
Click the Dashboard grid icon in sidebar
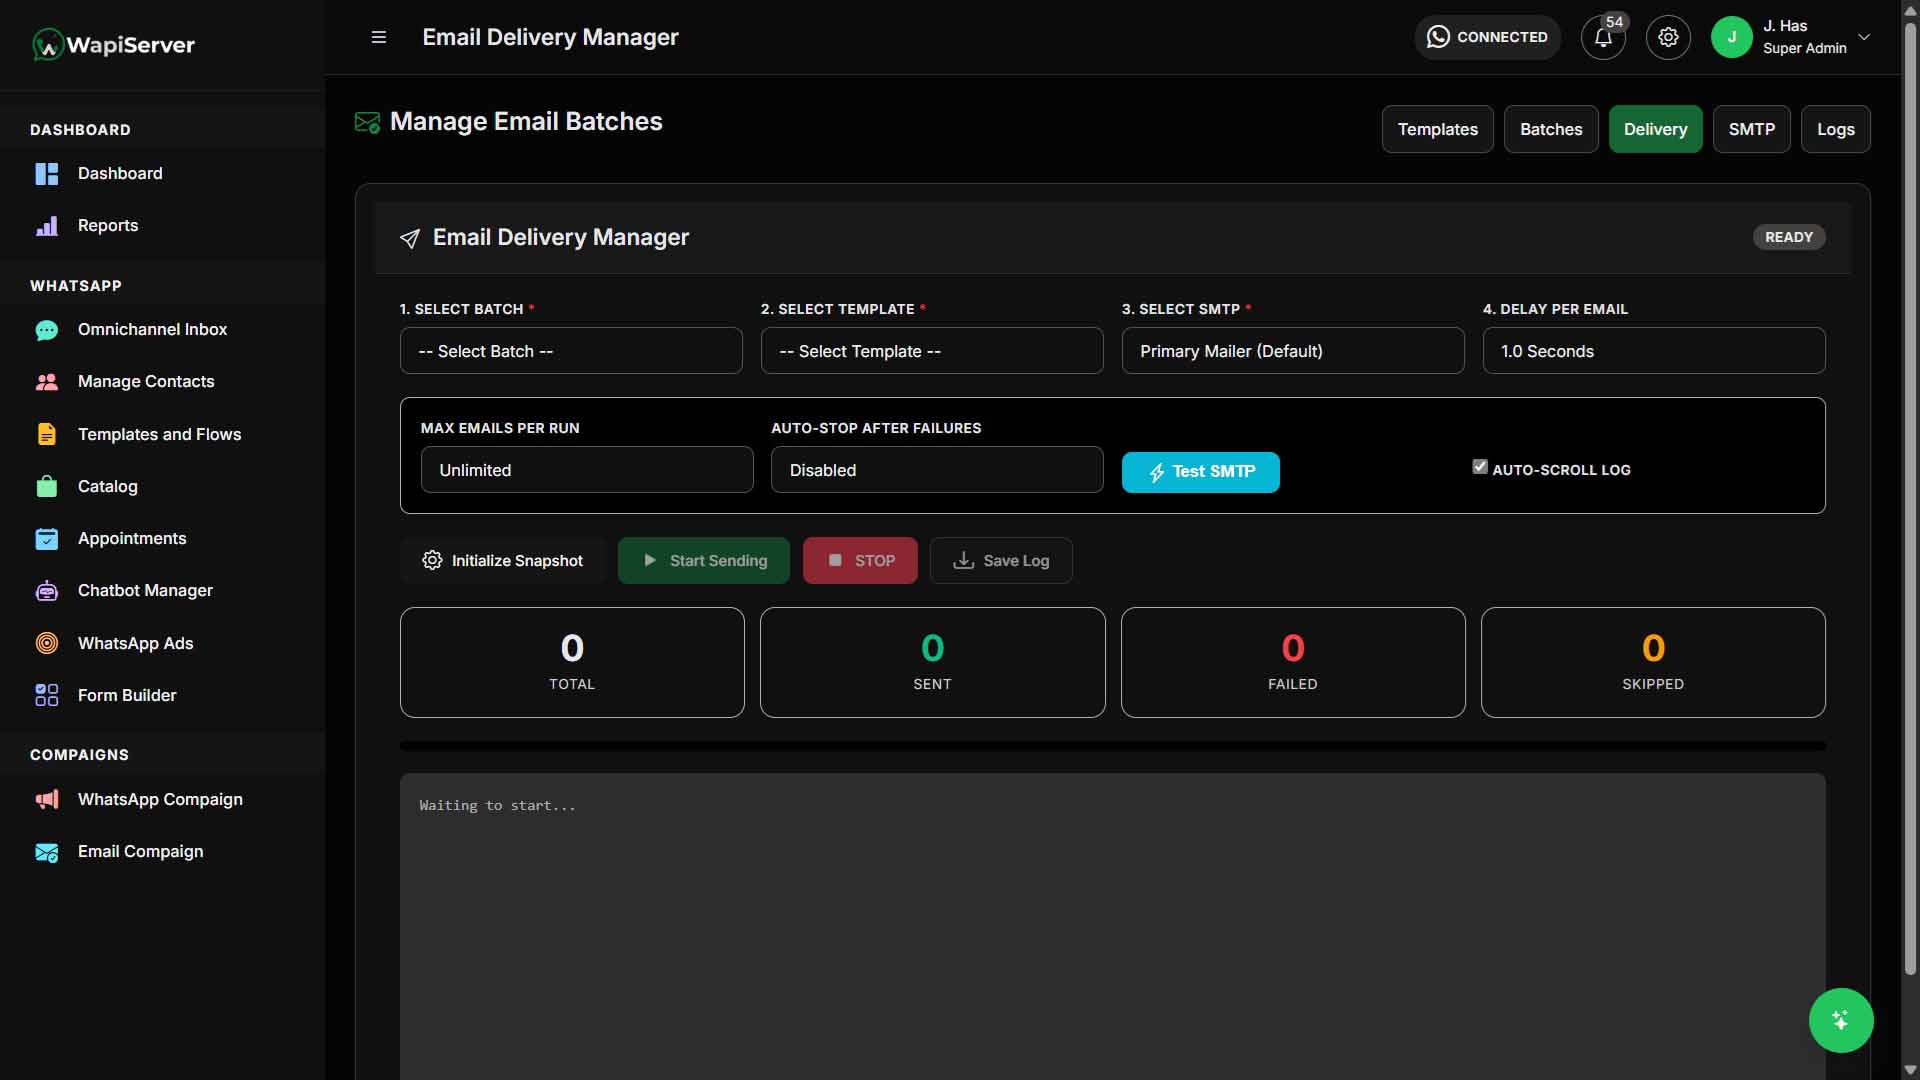pos(47,174)
